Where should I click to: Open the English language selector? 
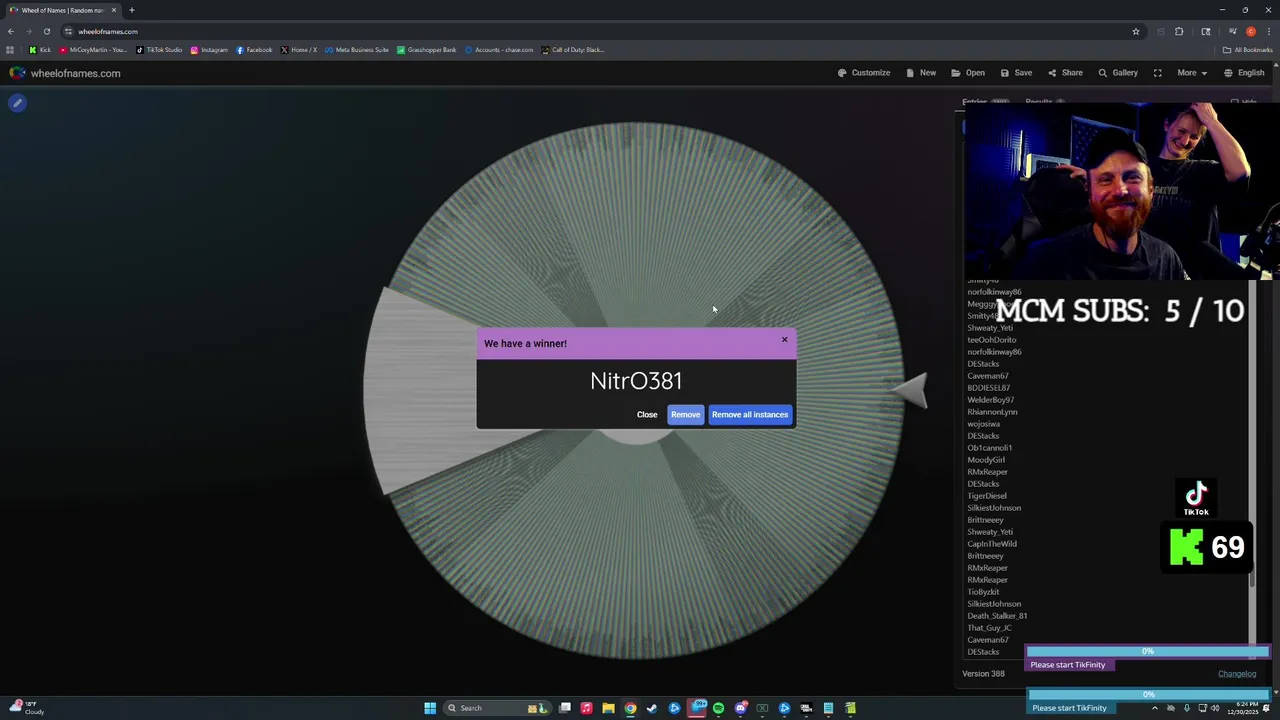click(1244, 73)
